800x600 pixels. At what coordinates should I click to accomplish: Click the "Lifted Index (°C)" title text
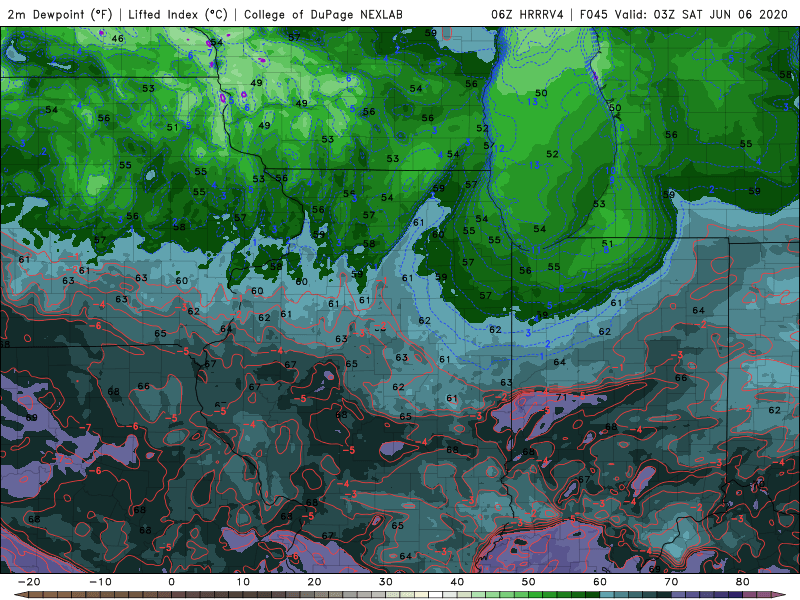click(x=178, y=14)
